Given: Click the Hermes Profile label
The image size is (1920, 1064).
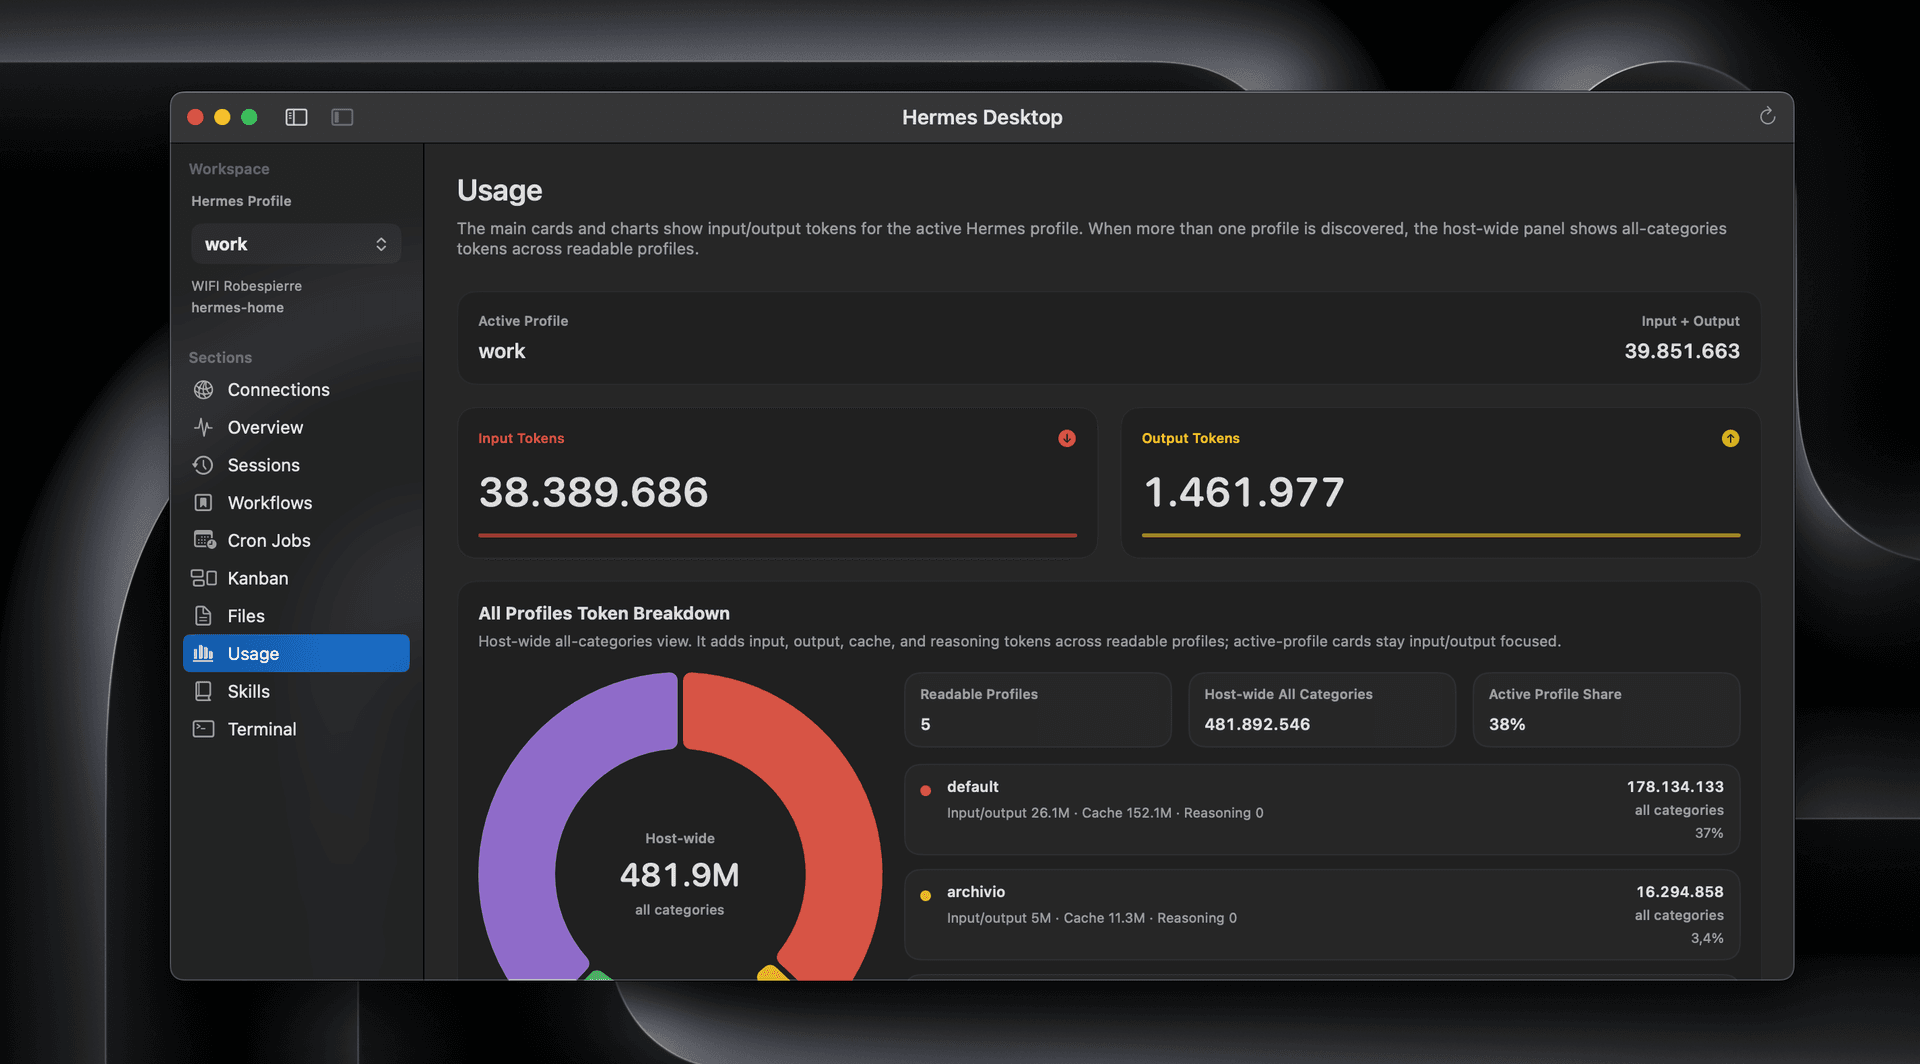Looking at the screenshot, I should pyautogui.click(x=241, y=201).
